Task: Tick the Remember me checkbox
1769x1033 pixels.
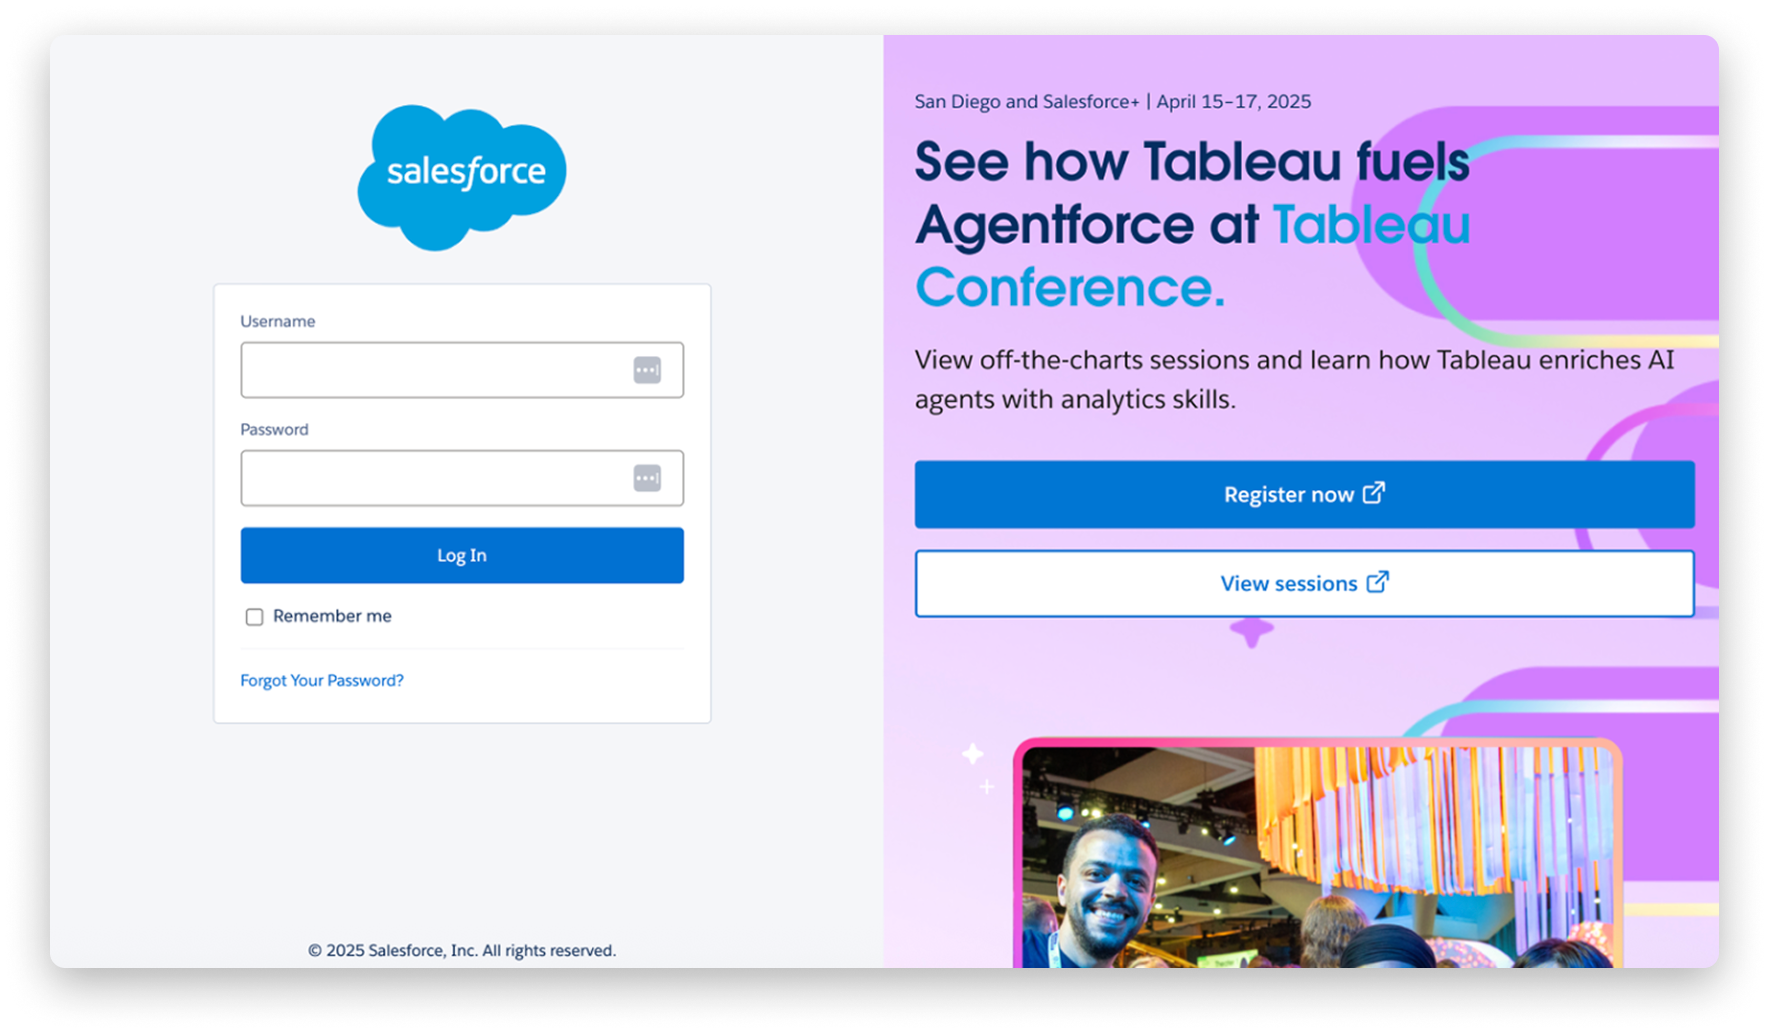Action: 255,617
